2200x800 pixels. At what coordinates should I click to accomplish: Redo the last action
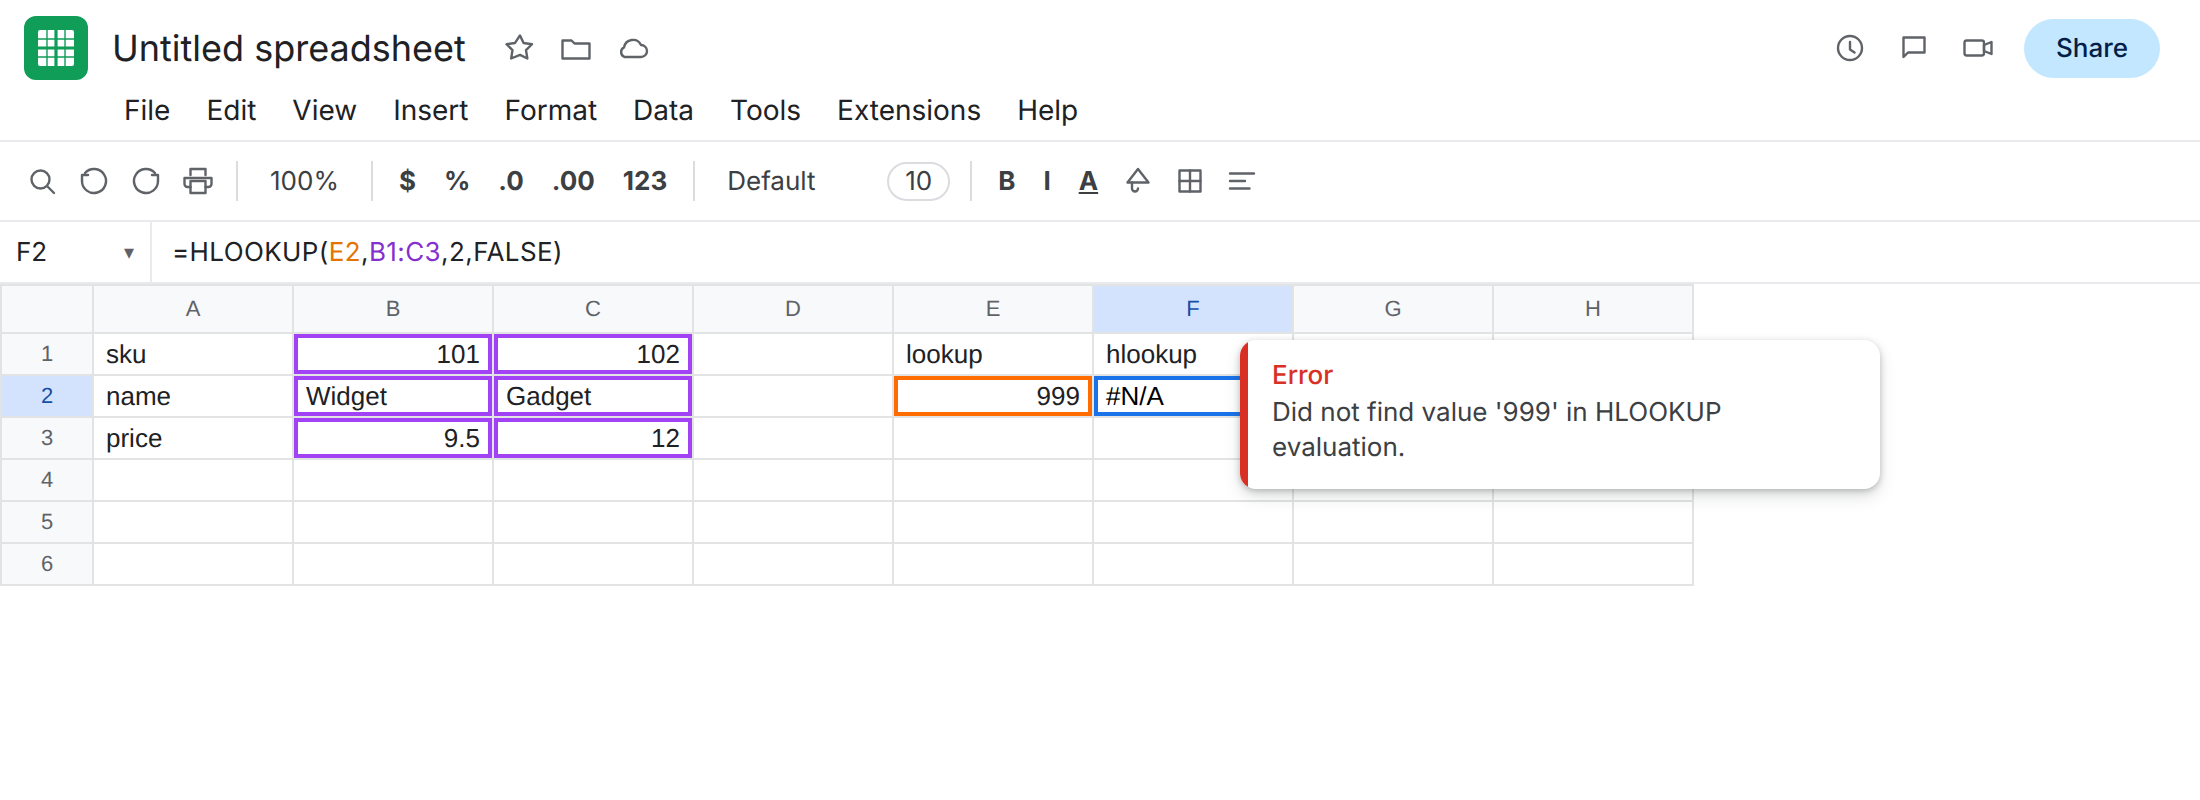tap(146, 181)
